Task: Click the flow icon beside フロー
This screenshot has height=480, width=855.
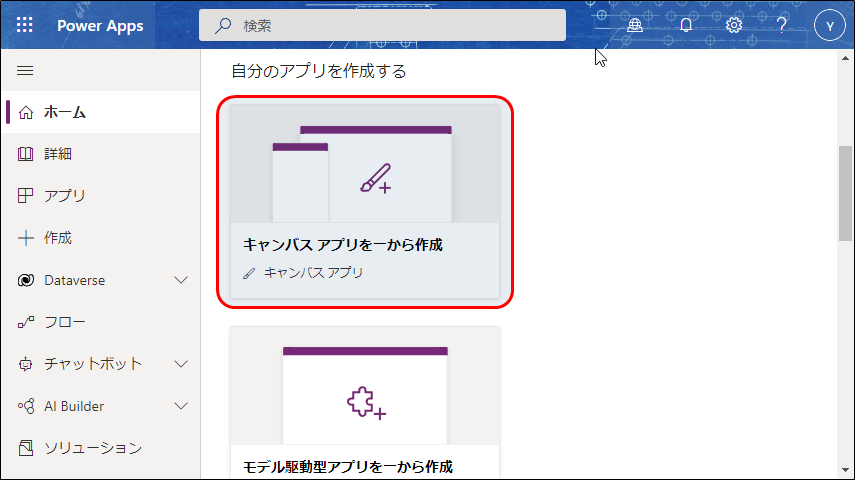Action: coord(26,322)
